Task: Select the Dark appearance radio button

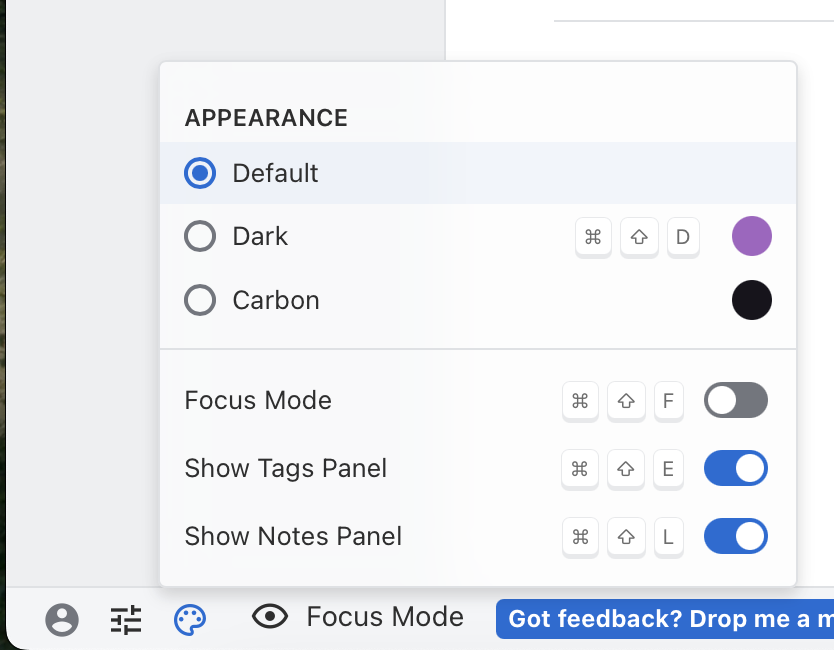Action: point(201,237)
